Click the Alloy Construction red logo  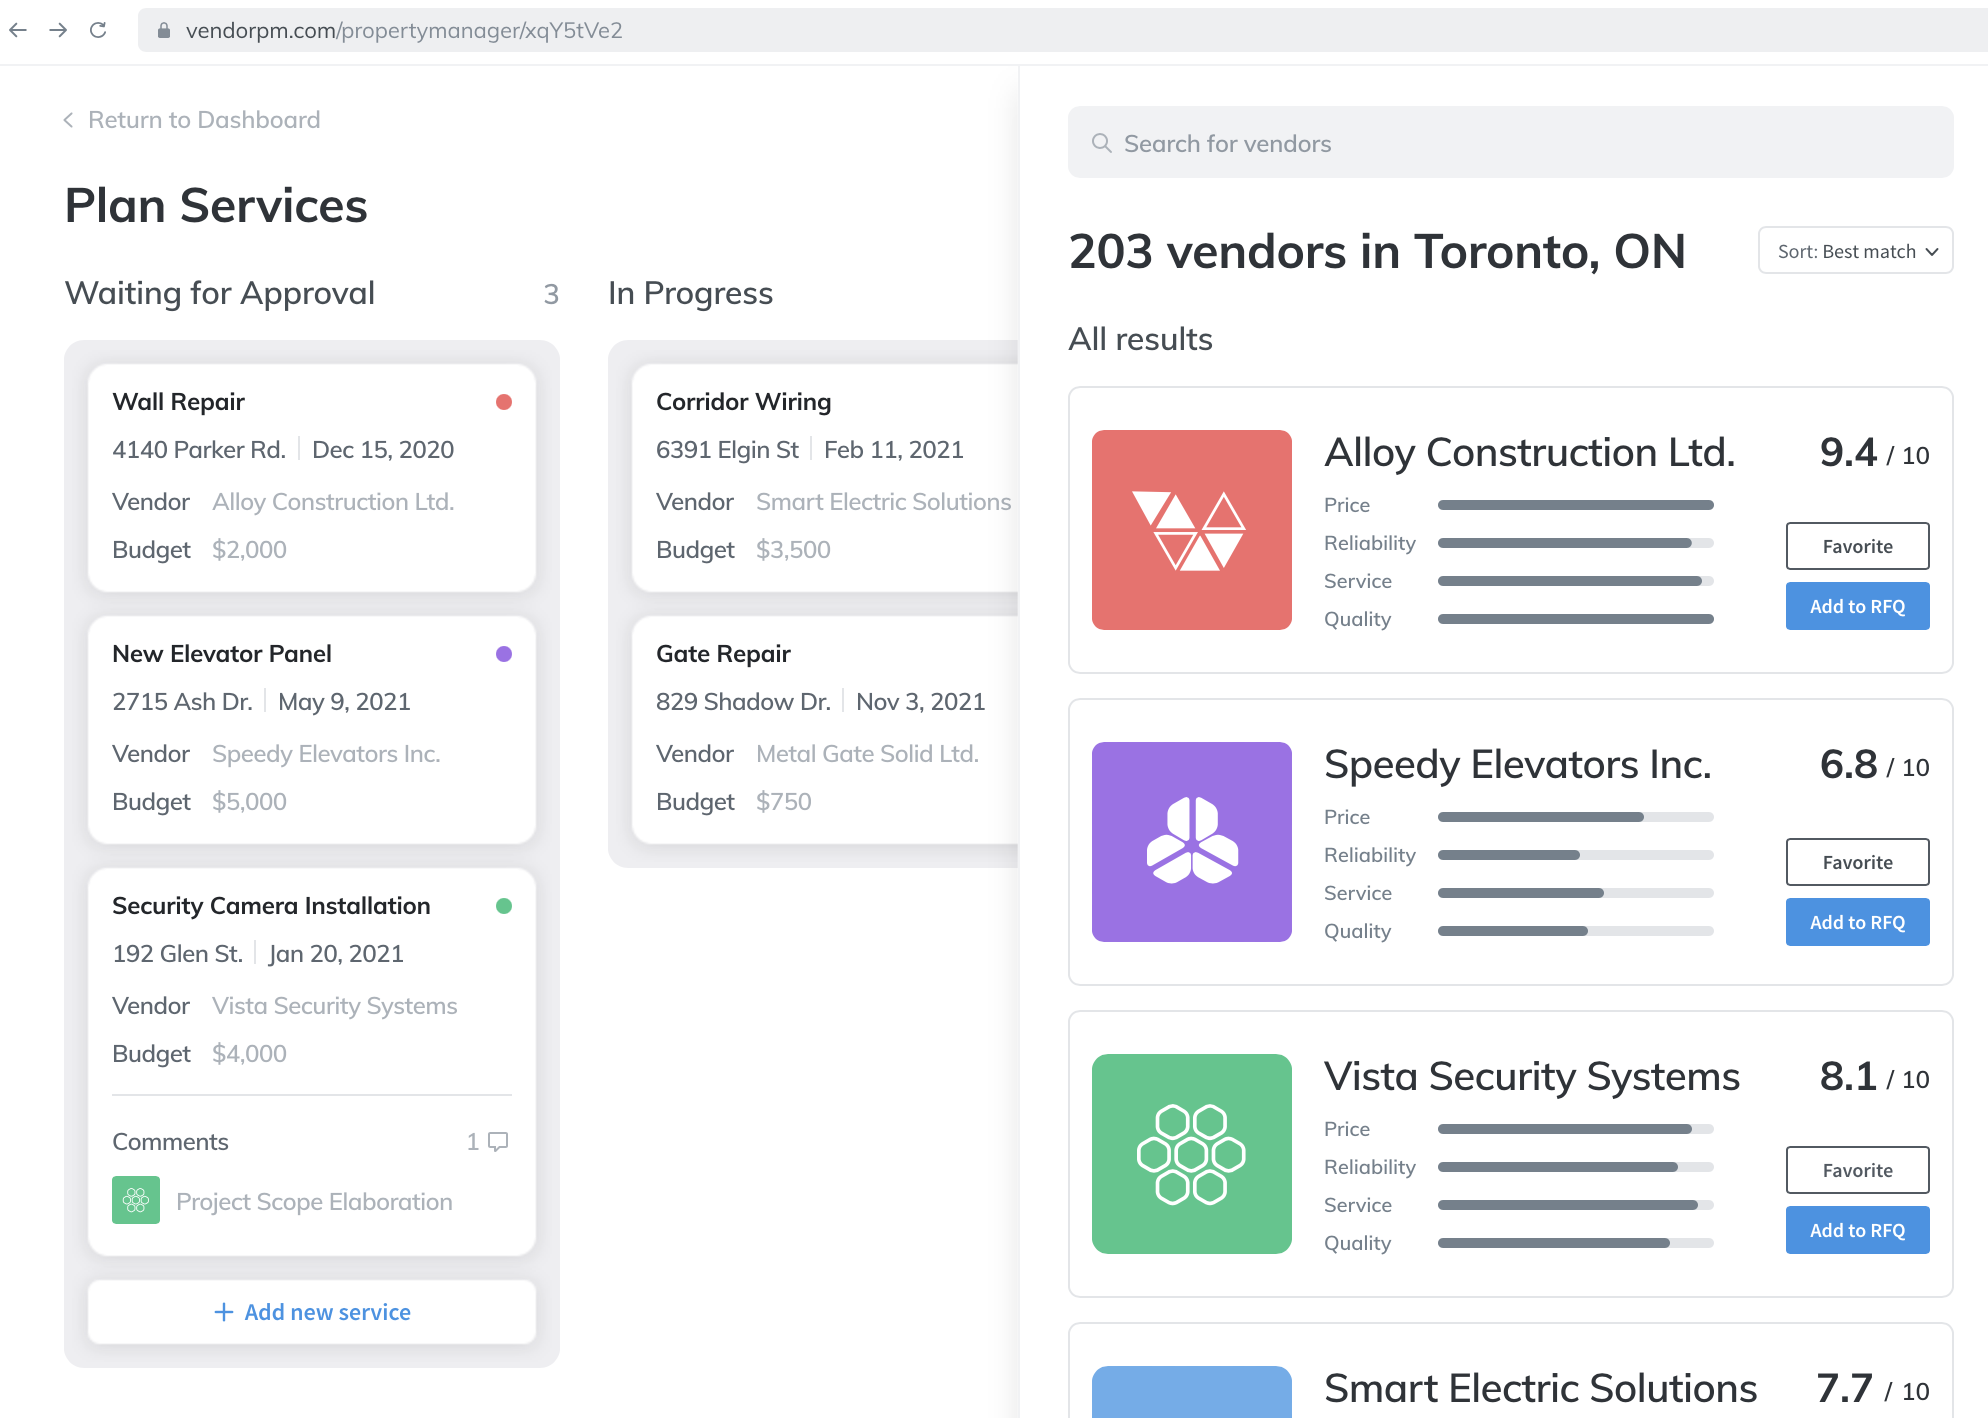tap(1192, 530)
